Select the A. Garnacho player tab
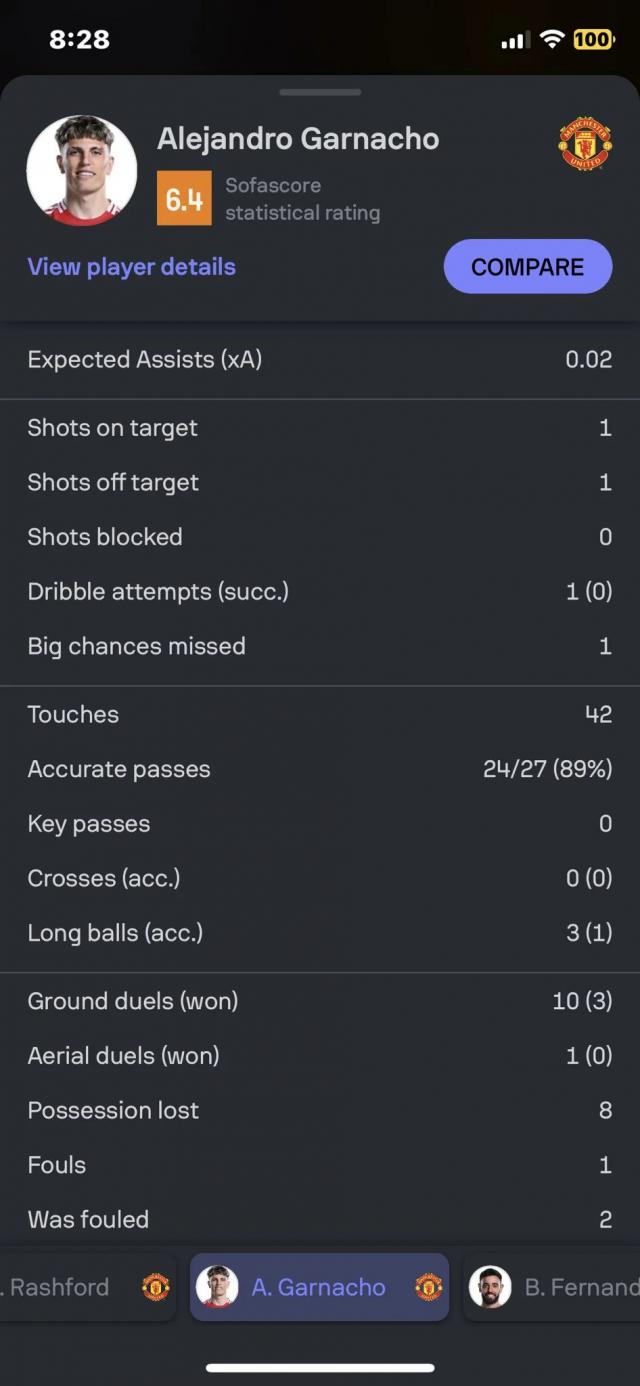This screenshot has width=640, height=1386. (319, 1287)
